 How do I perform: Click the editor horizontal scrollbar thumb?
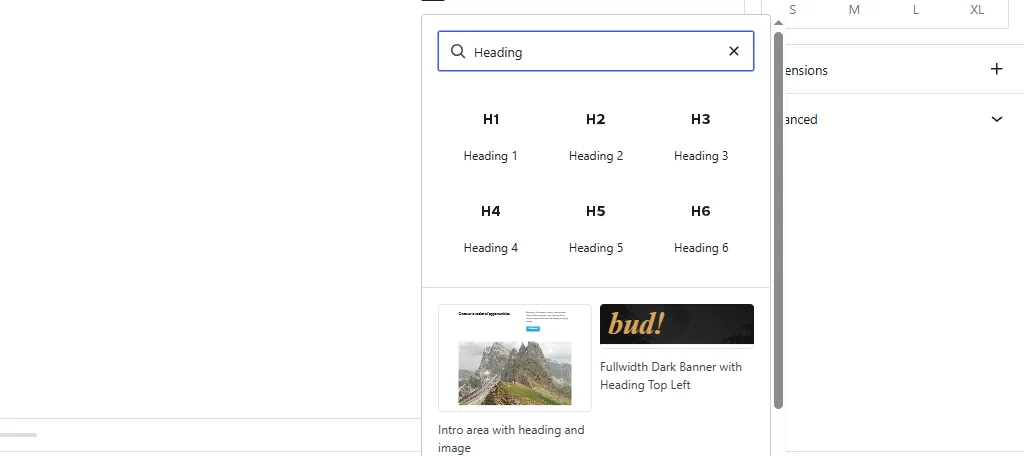tap(18, 434)
